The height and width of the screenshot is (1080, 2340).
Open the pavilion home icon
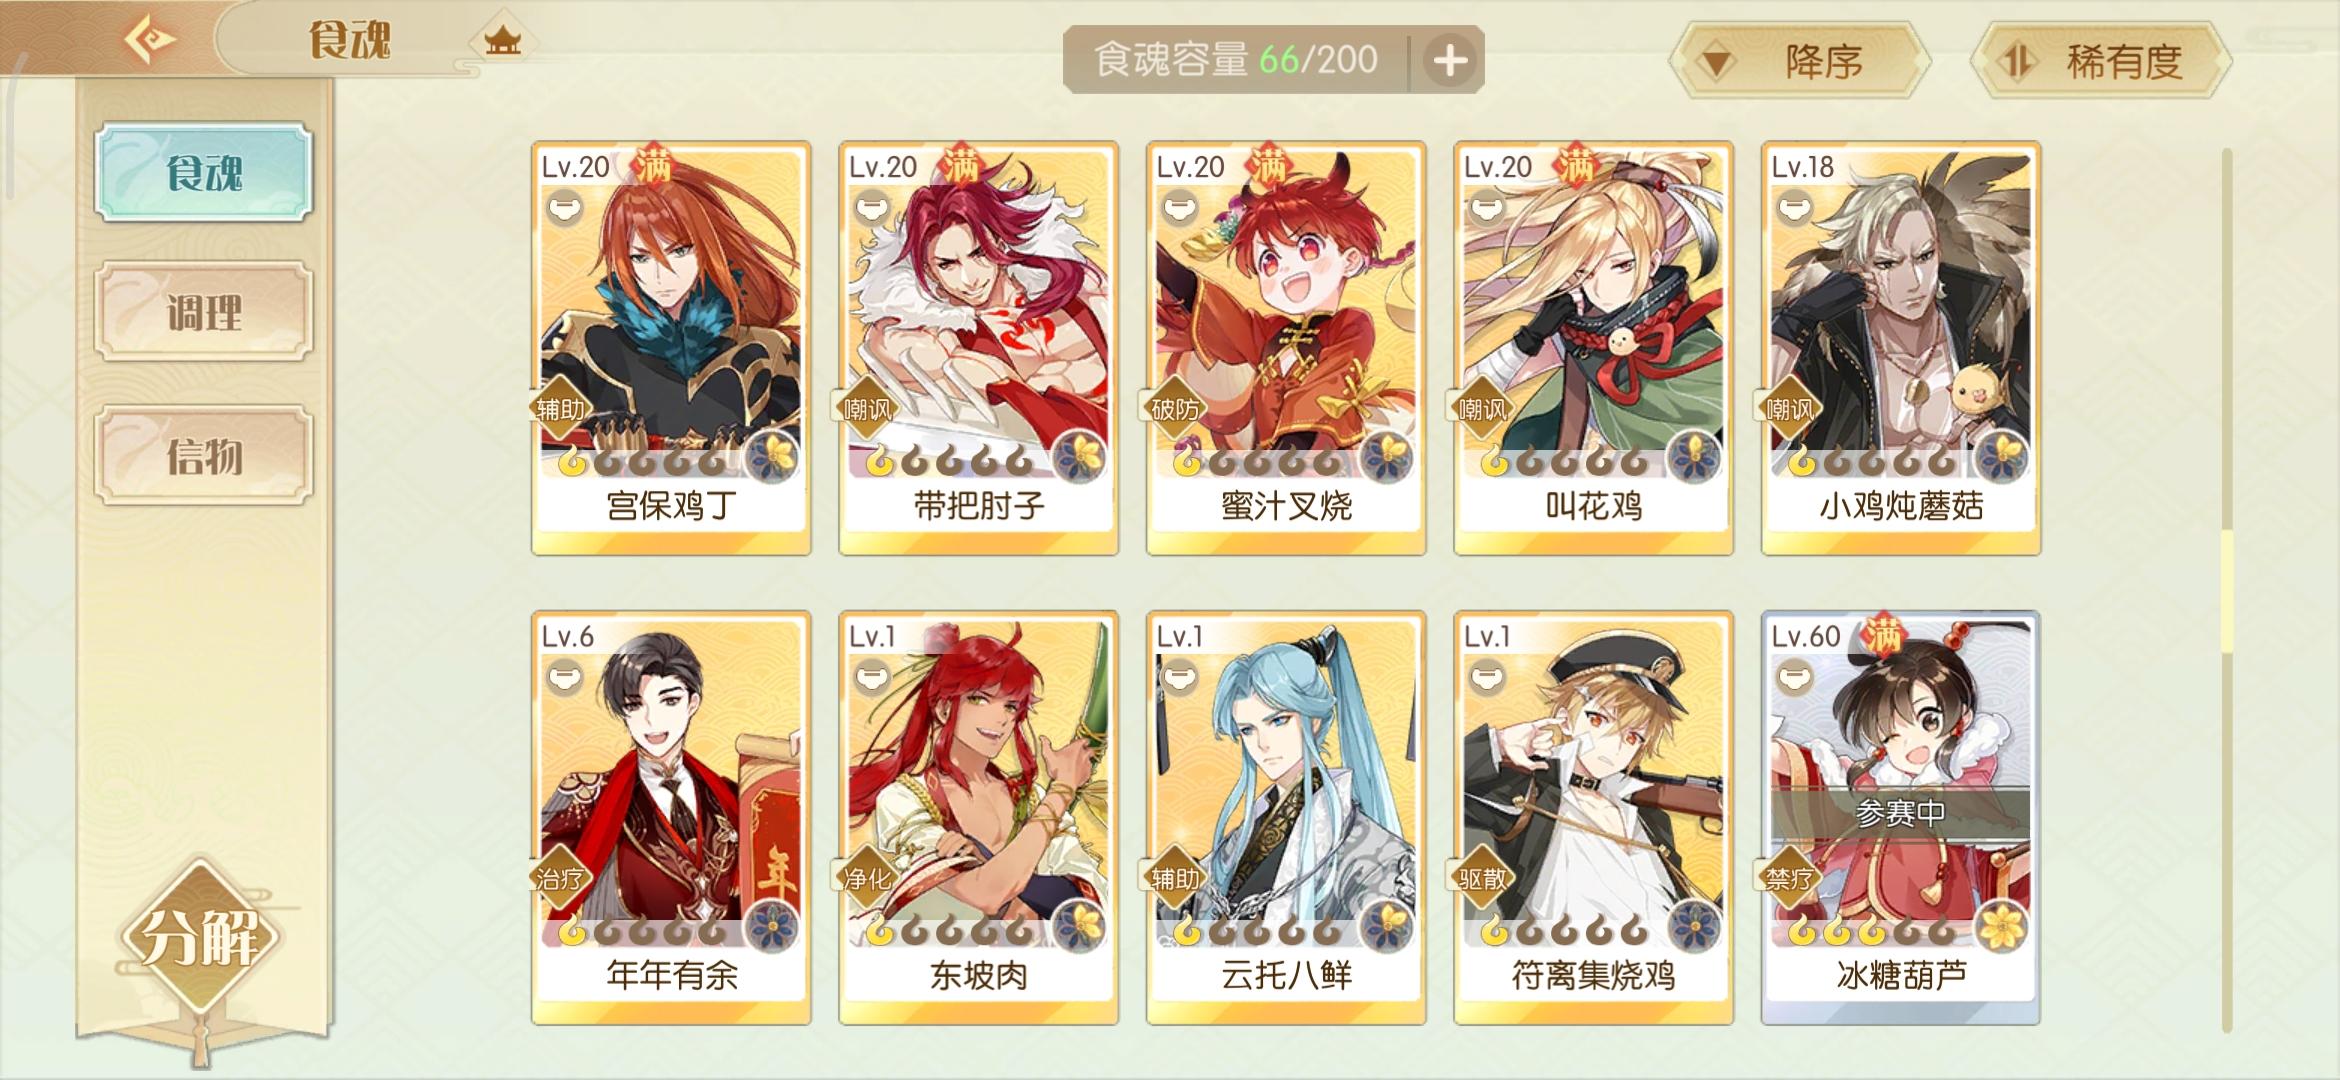(503, 41)
